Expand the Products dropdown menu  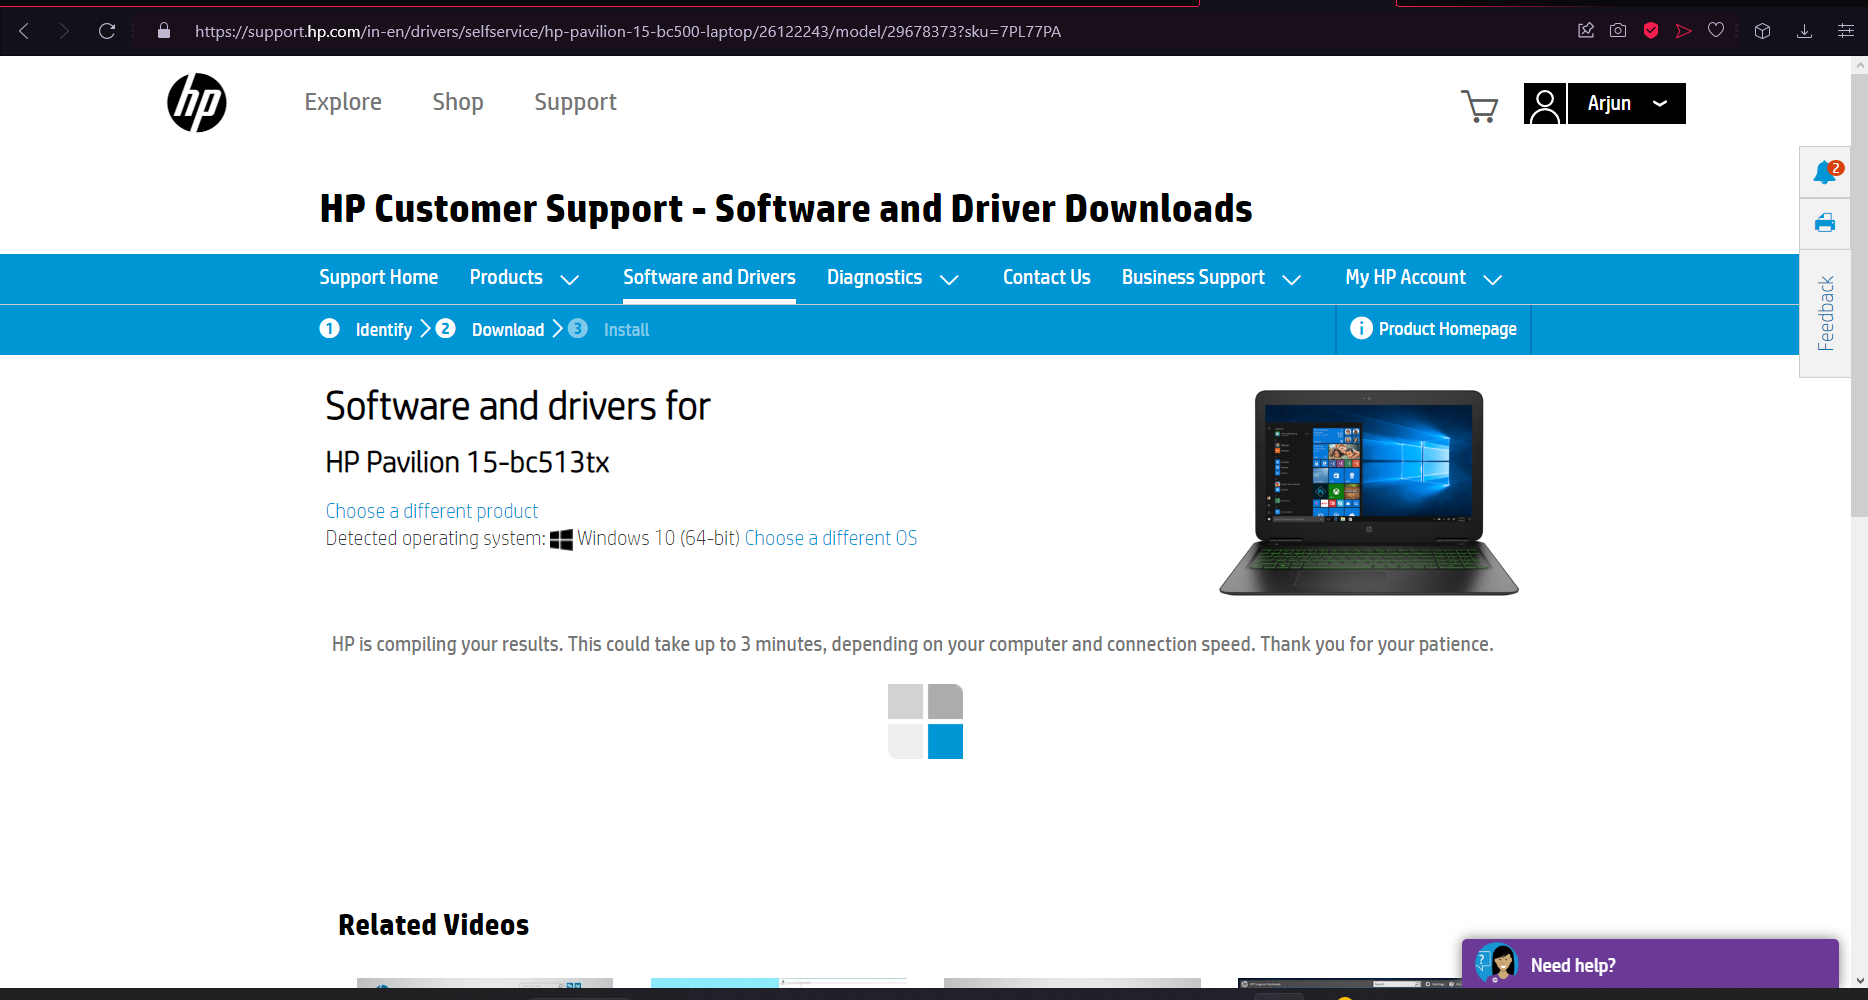point(524,278)
